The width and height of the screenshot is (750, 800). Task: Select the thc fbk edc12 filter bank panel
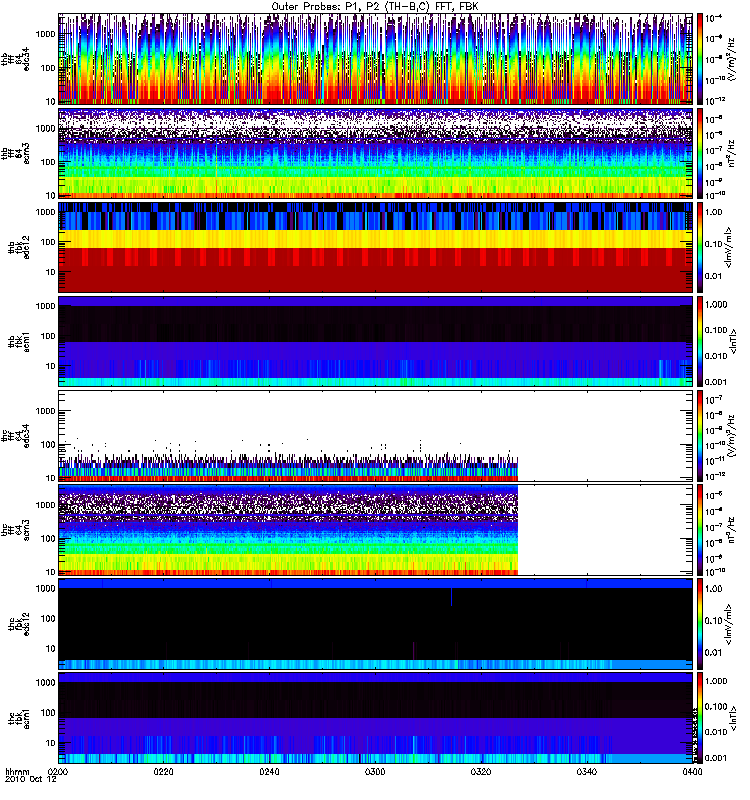pyautogui.click(x=376, y=623)
